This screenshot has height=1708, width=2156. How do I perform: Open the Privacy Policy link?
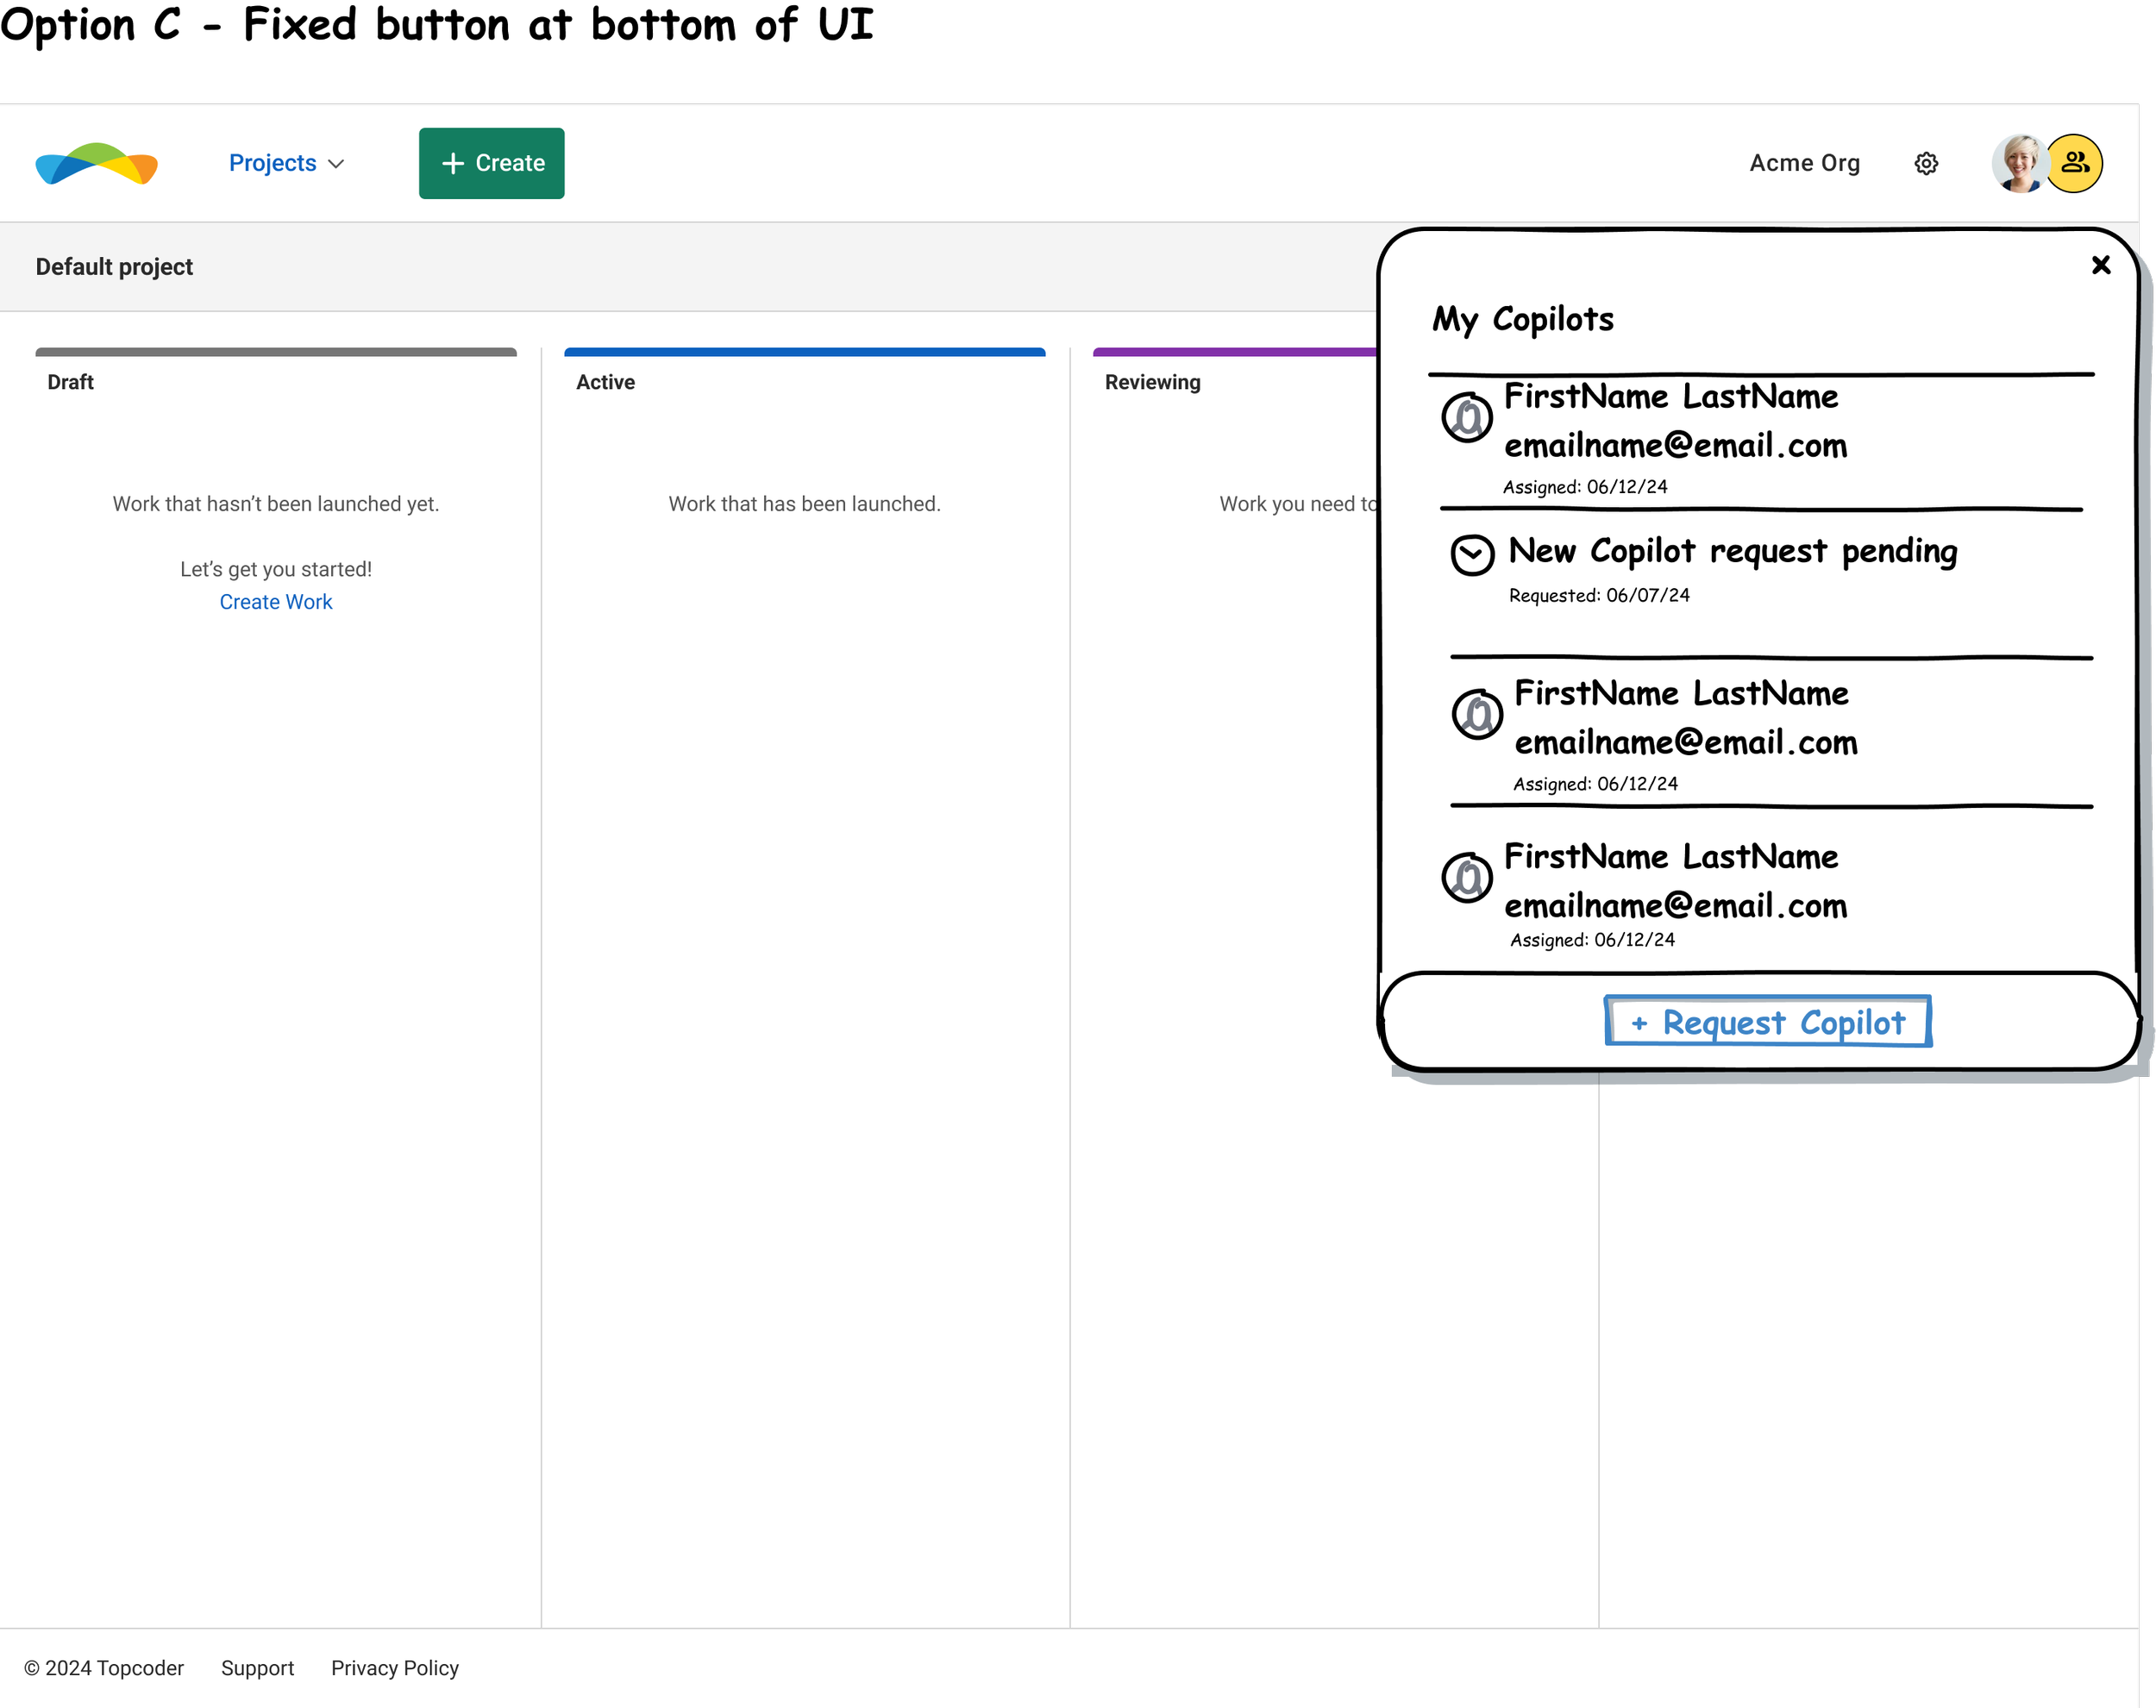point(395,1668)
